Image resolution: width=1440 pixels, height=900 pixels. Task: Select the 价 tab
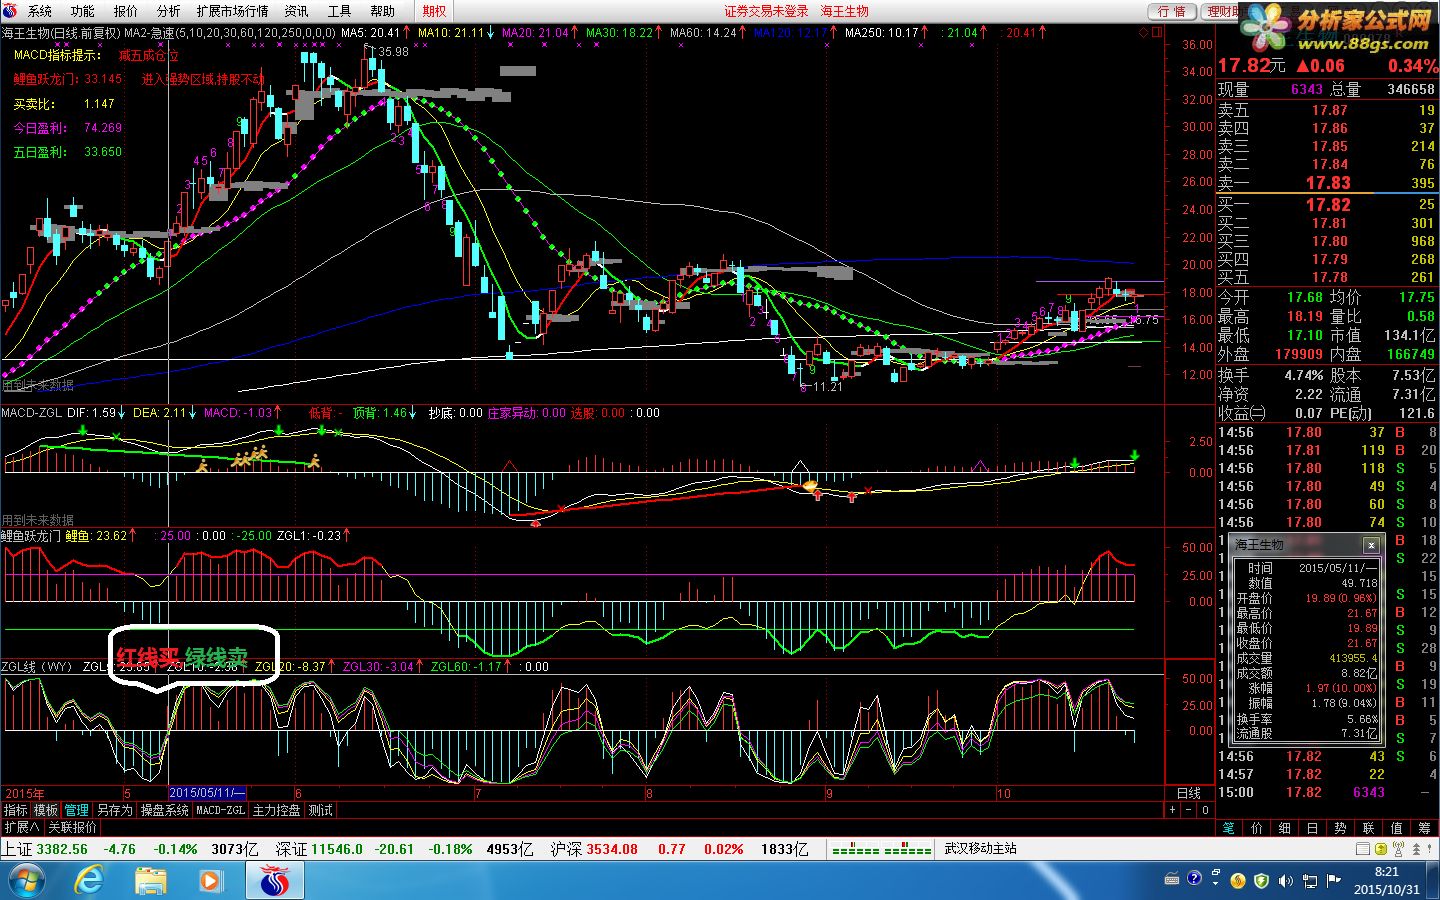point(1257,827)
